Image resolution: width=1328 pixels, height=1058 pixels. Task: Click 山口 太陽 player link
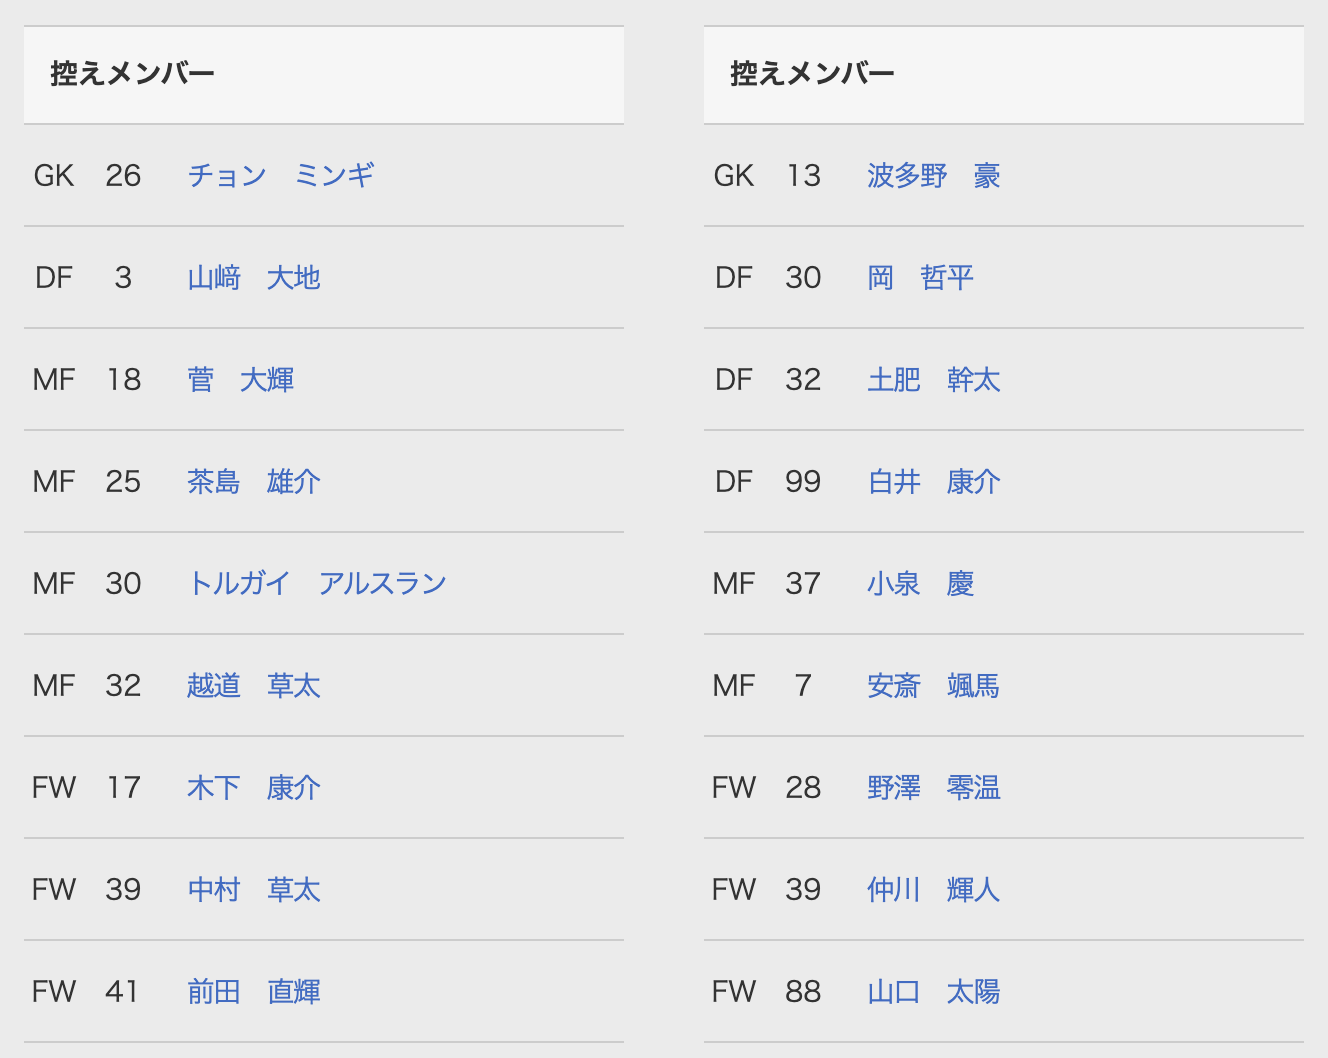pos(934,992)
